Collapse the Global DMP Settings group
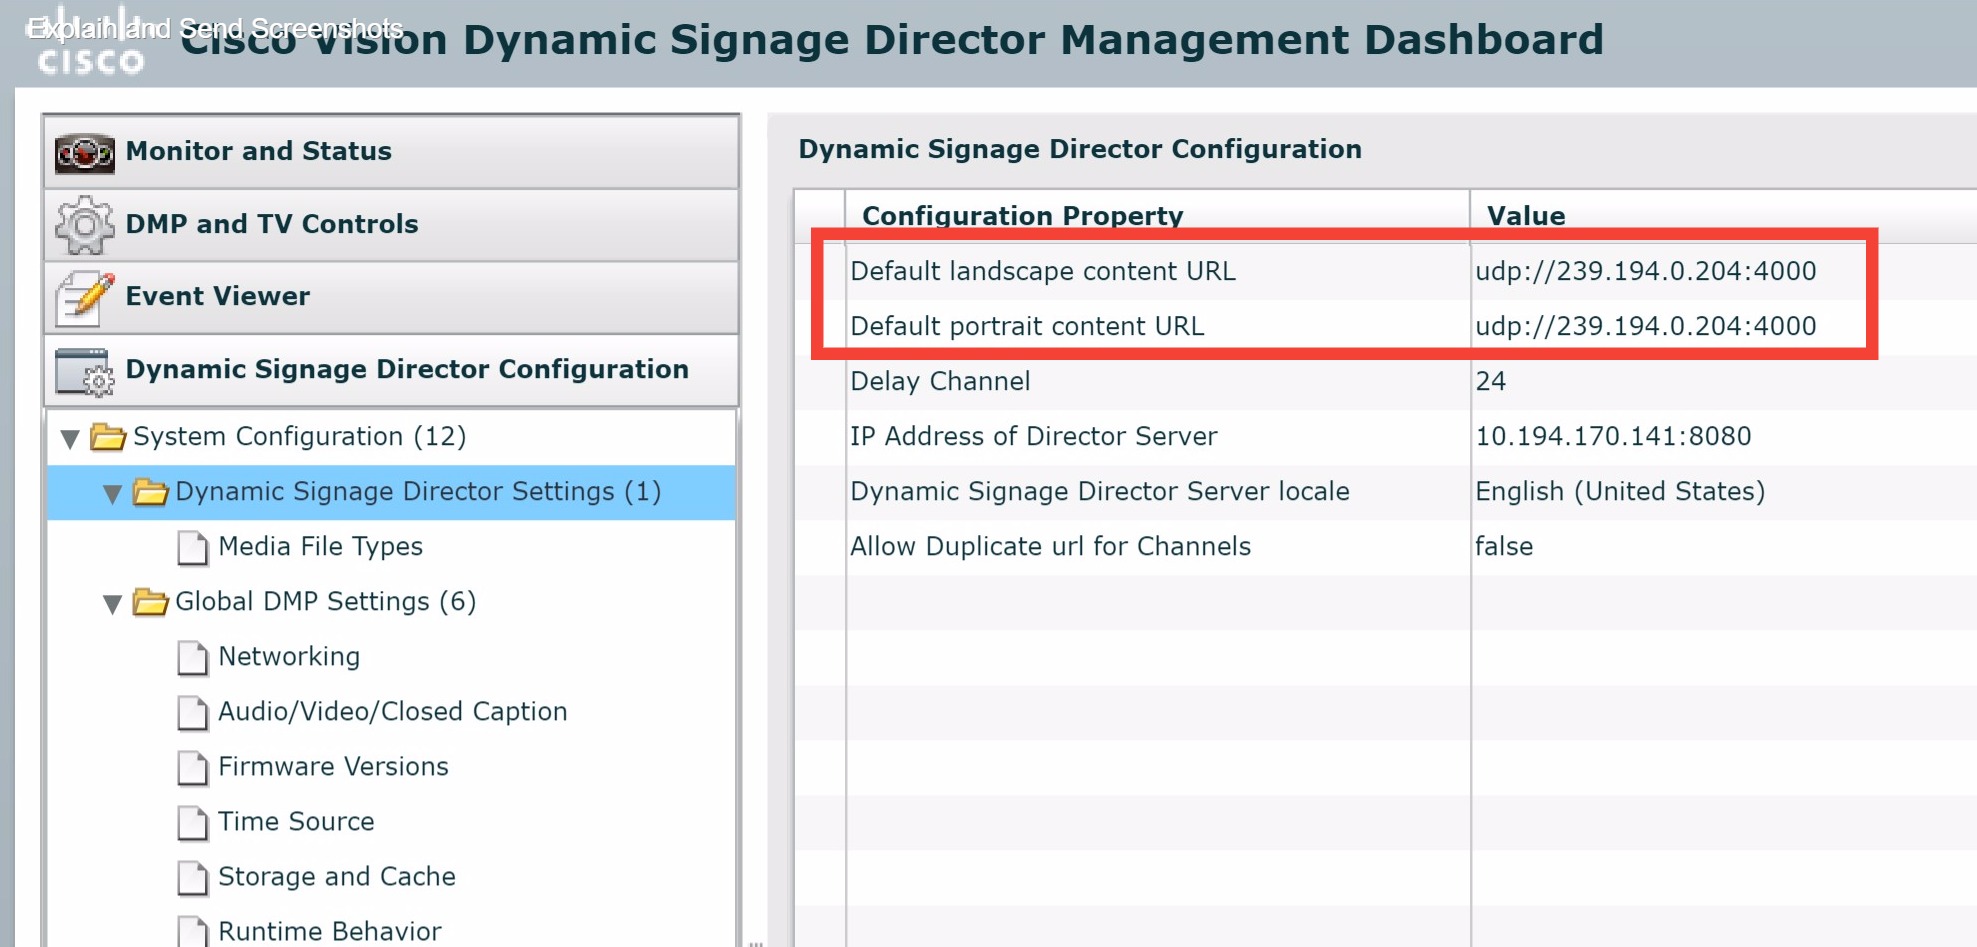This screenshot has width=1977, height=947. tap(113, 601)
